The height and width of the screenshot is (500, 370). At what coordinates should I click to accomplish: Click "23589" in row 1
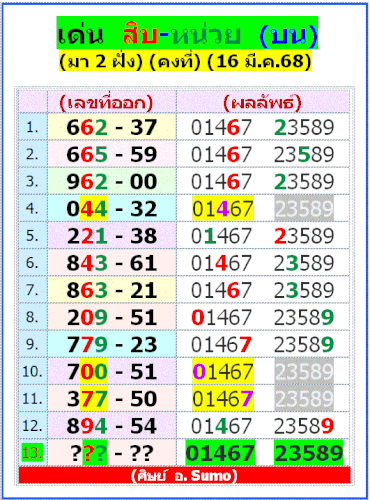(304, 127)
